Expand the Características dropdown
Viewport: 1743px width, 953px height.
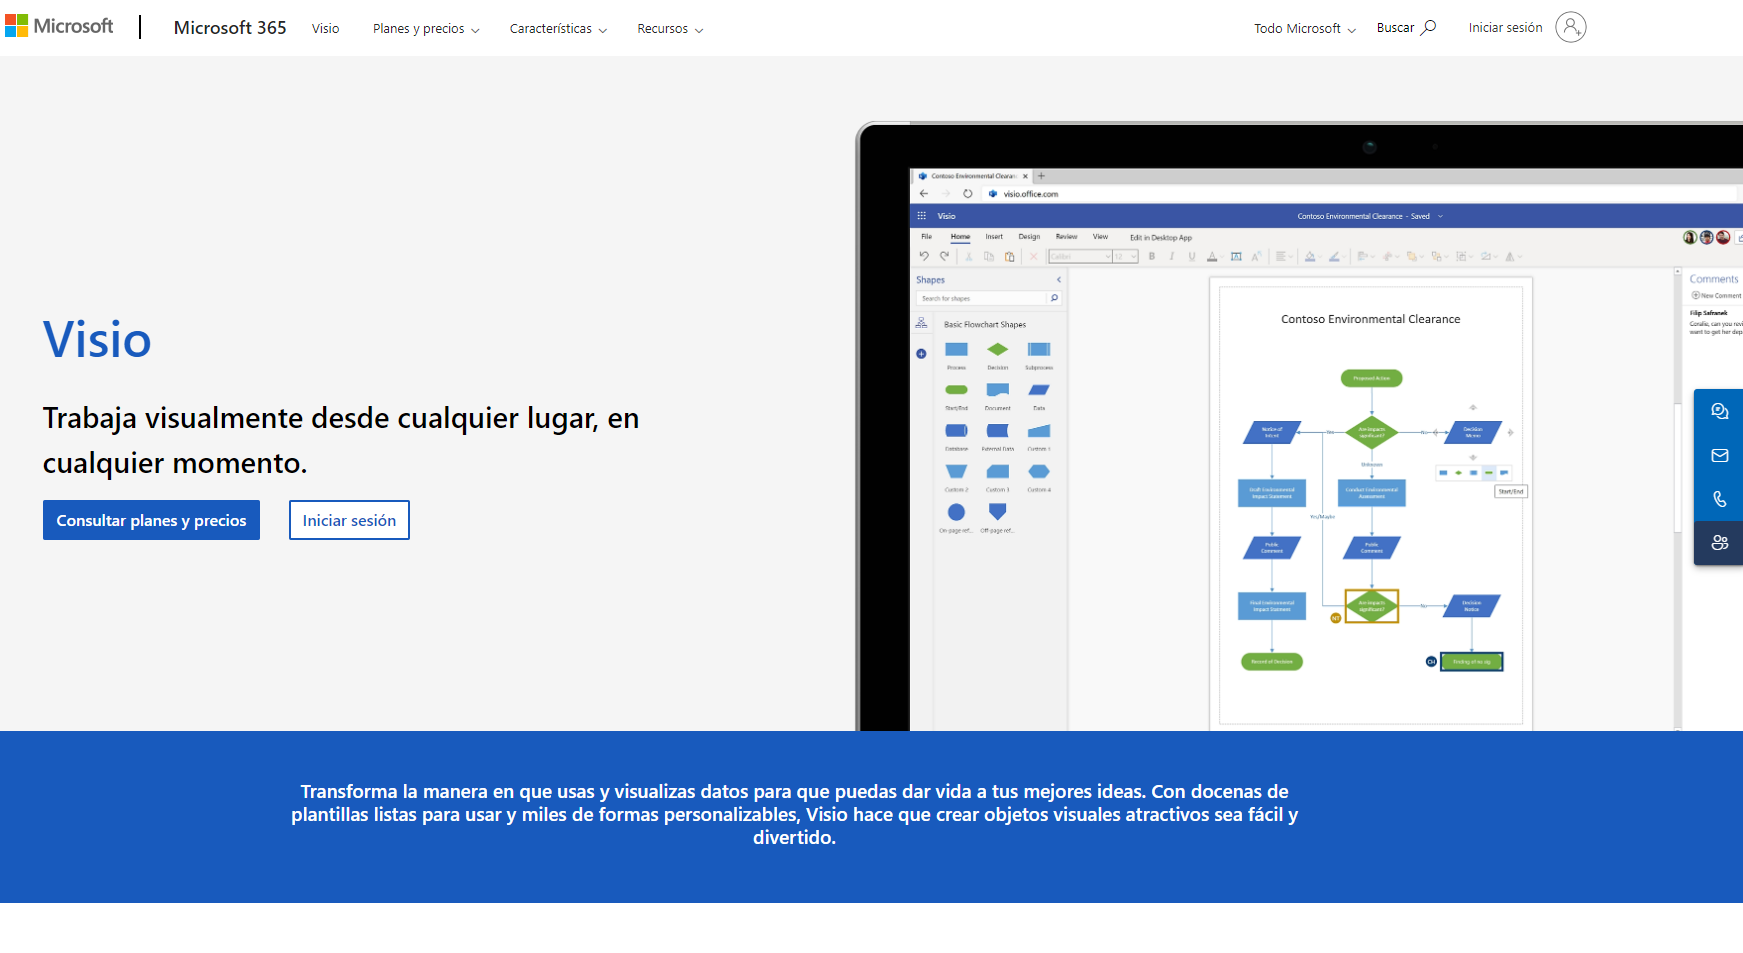558,29
